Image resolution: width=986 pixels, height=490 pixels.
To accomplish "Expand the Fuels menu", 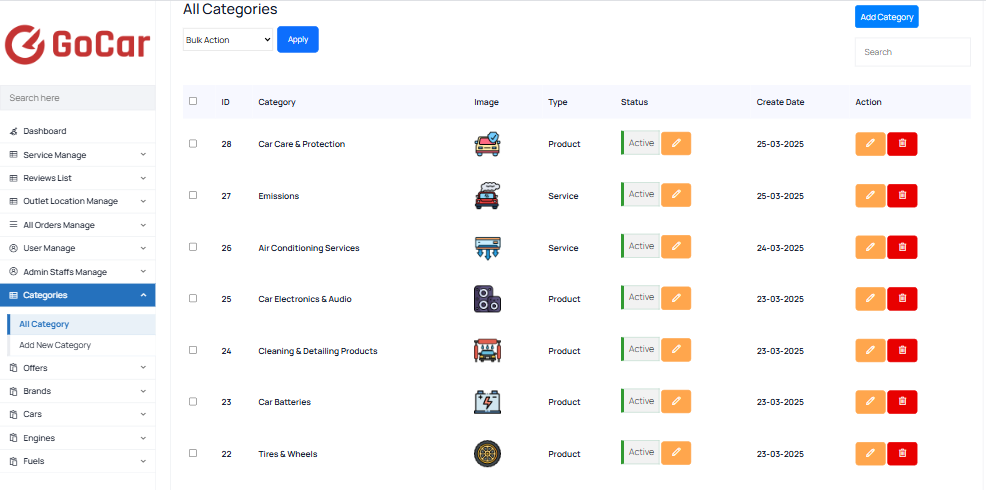I will [x=77, y=461].
